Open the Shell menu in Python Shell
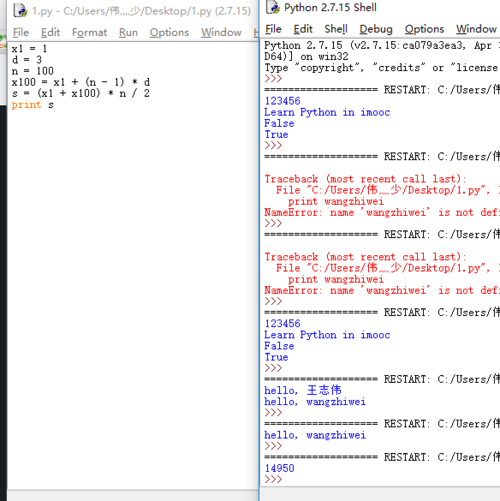 (336, 29)
